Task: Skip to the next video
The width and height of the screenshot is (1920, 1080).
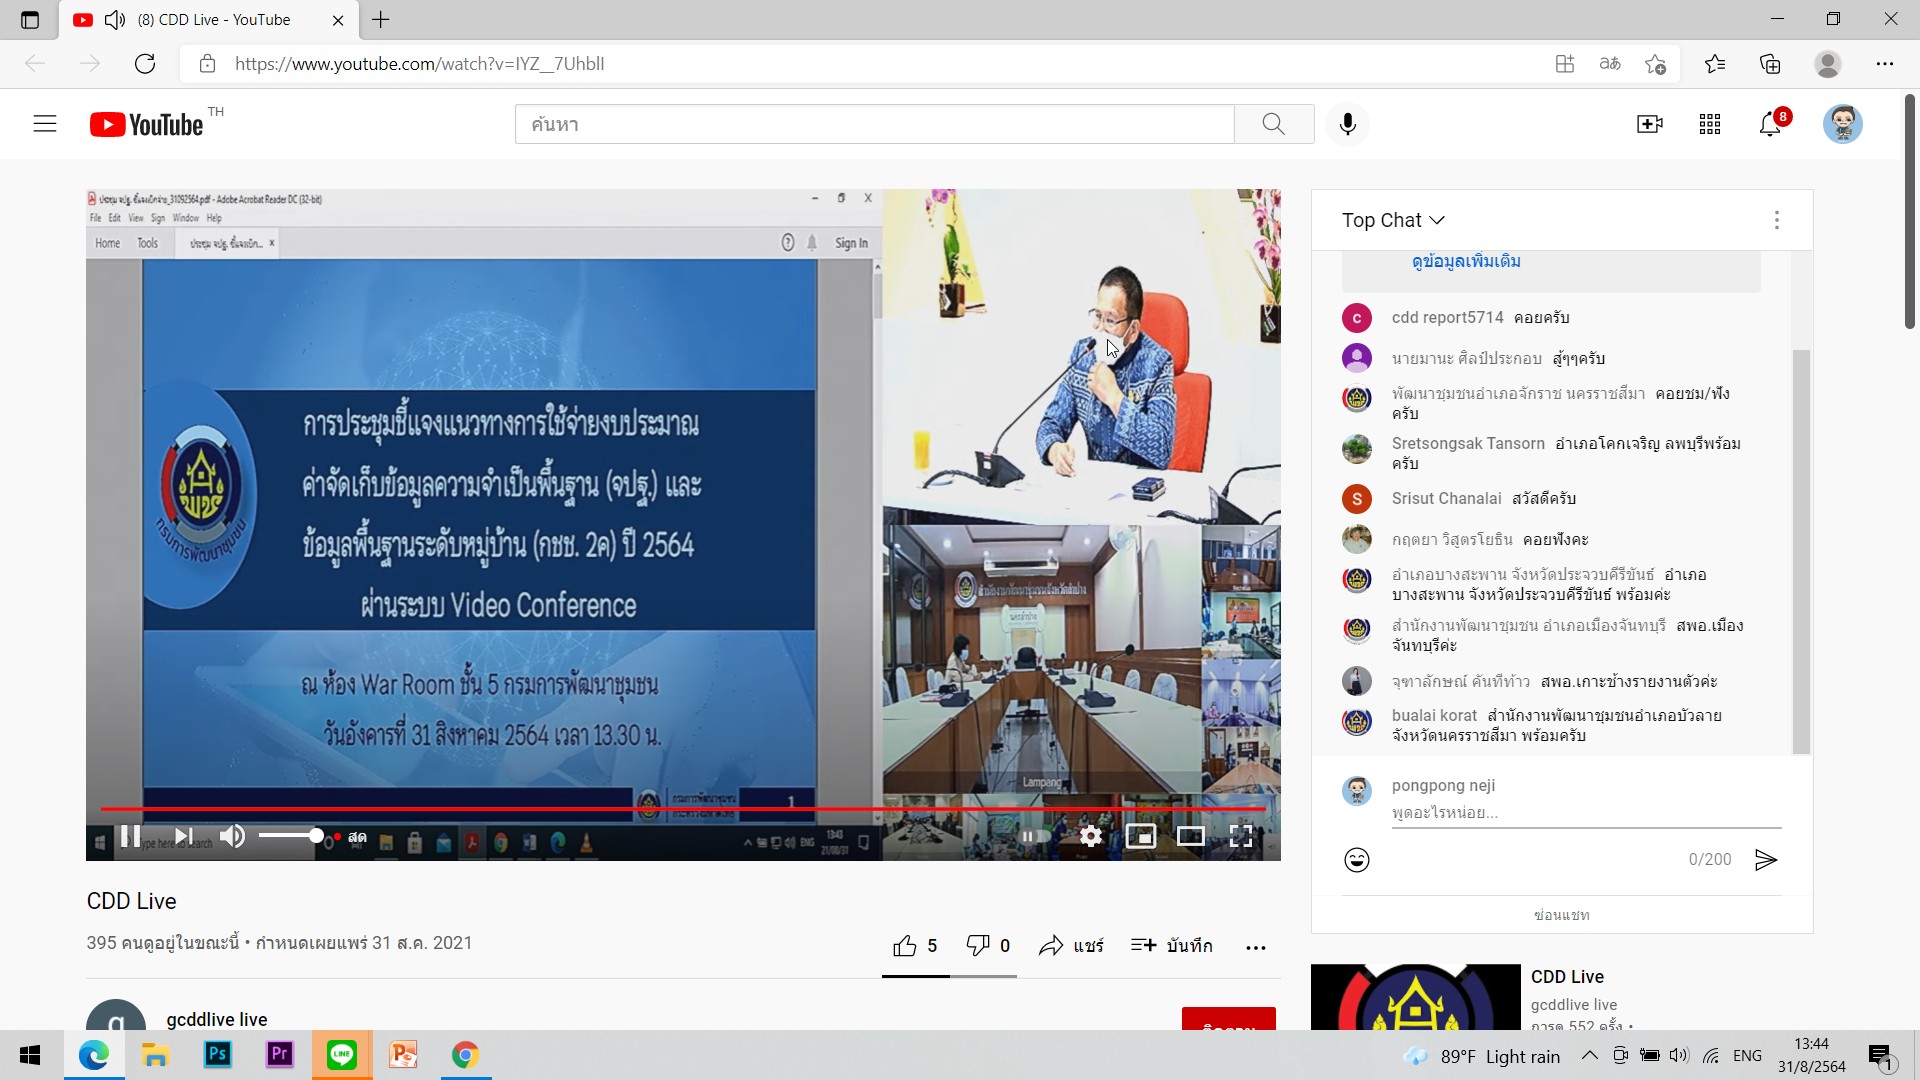Action: tap(183, 836)
